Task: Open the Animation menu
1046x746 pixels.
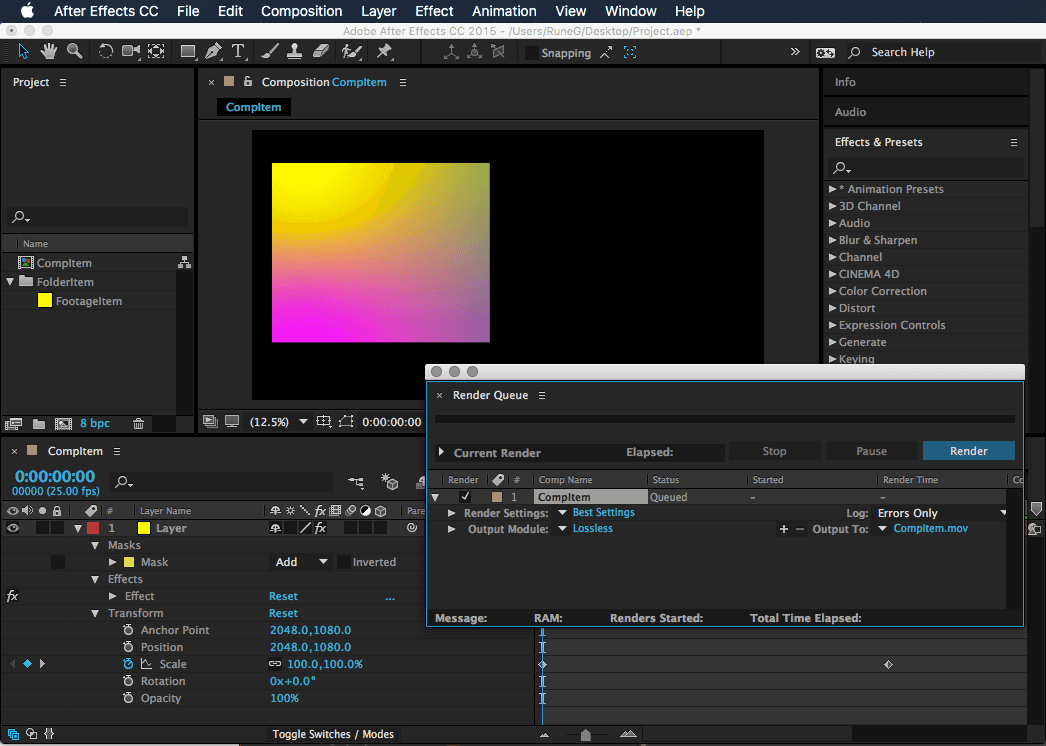Action: pos(504,11)
